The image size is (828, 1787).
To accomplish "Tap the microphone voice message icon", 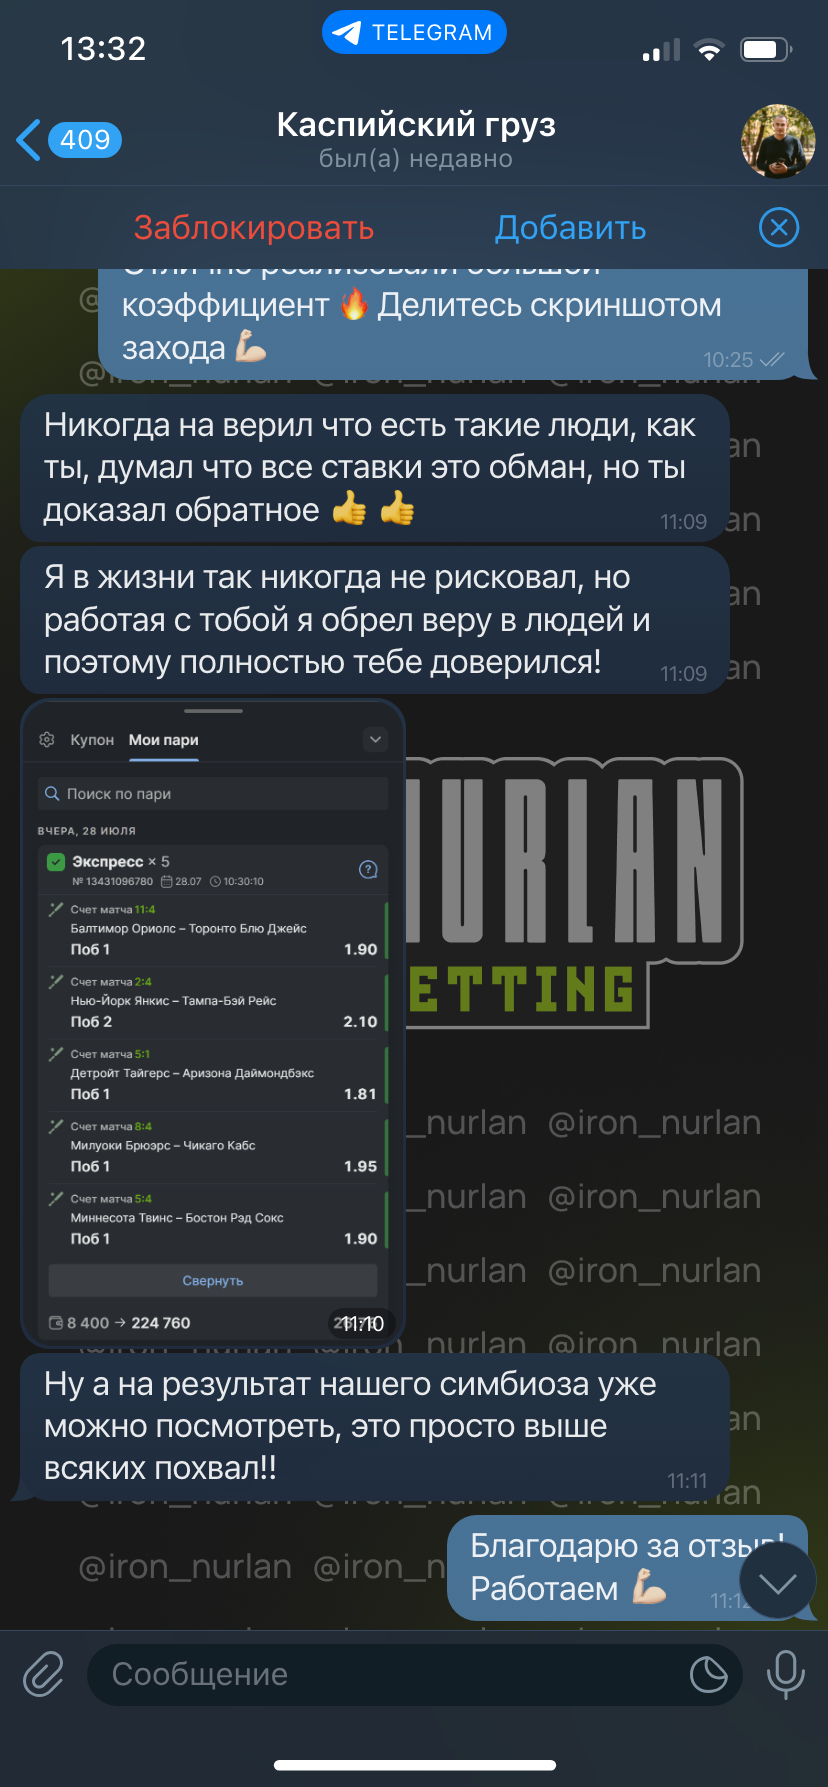I will [x=785, y=1674].
